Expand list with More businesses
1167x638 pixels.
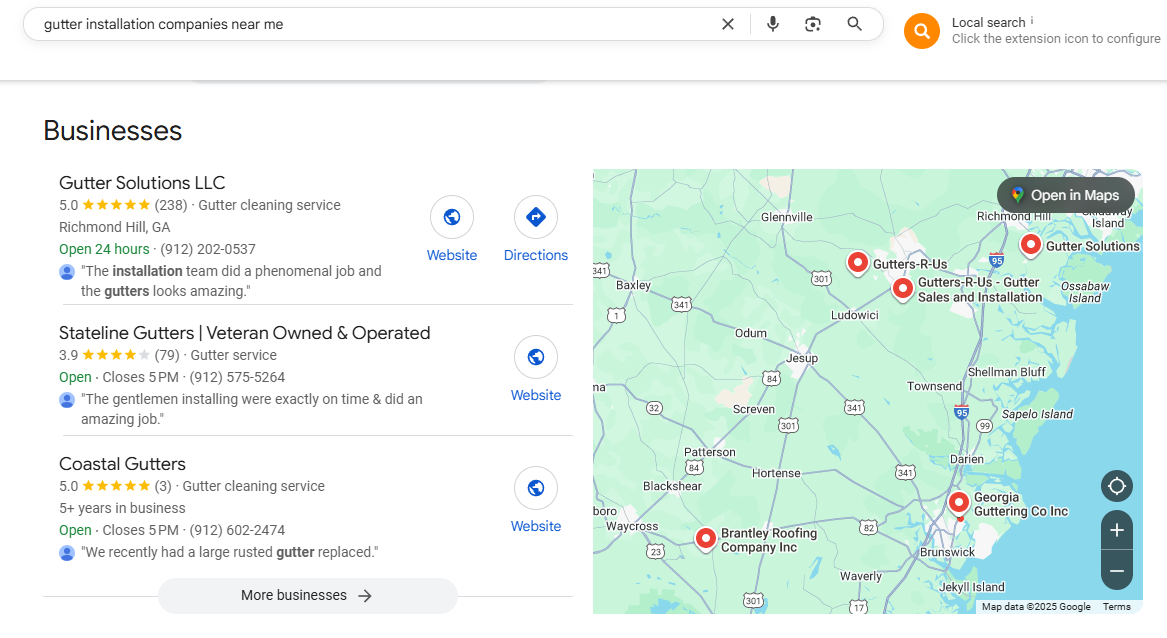(307, 595)
